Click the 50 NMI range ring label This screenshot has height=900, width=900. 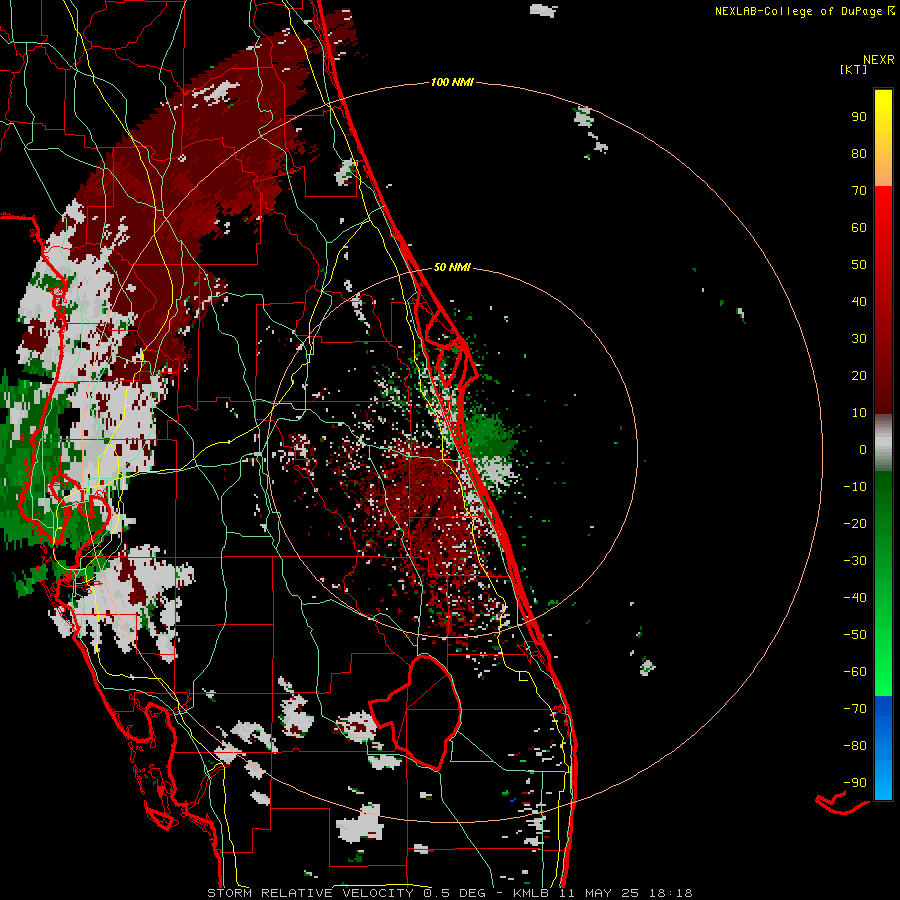click(x=452, y=267)
